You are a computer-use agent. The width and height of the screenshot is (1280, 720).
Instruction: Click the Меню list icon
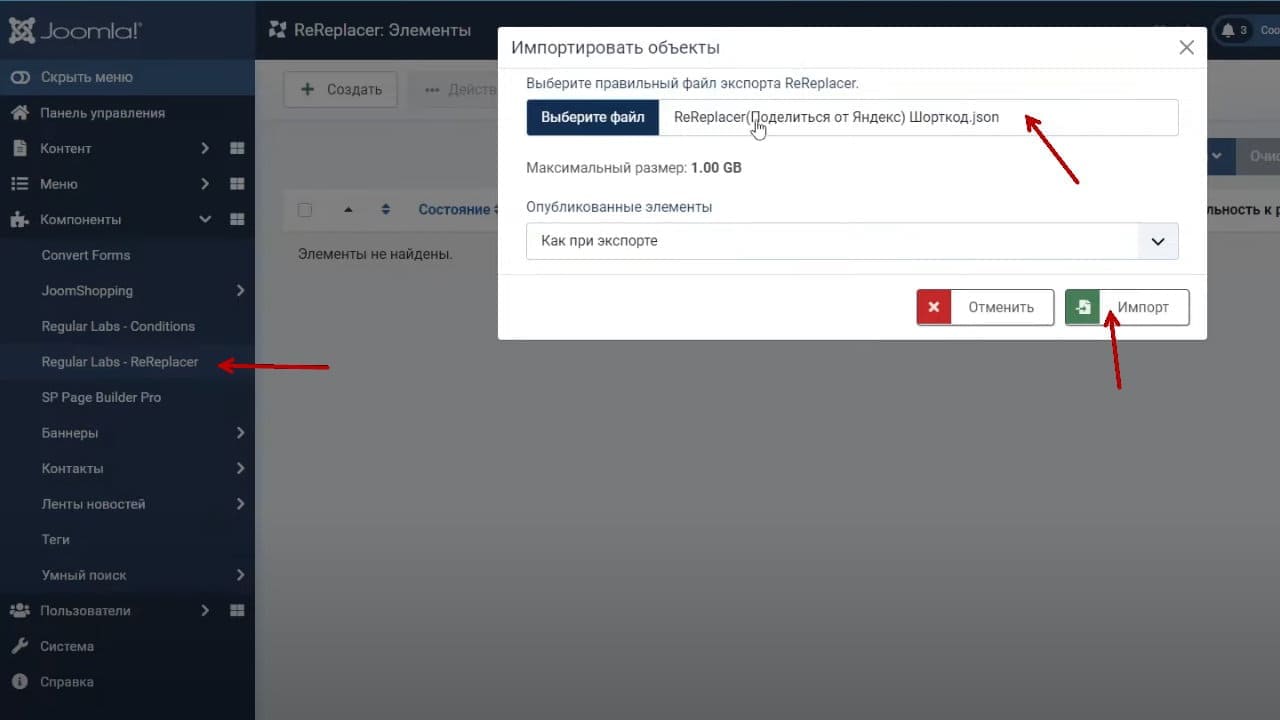tap(19, 184)
